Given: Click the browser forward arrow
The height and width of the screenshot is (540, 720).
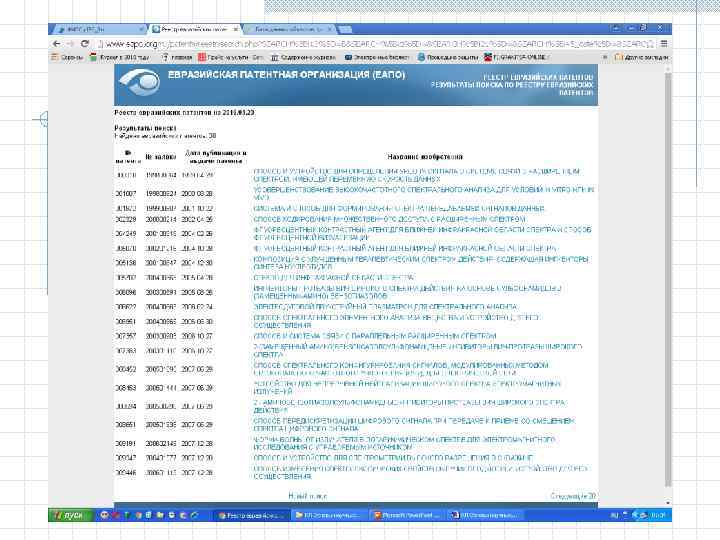Looking at the screenshot, I should 70,44.
